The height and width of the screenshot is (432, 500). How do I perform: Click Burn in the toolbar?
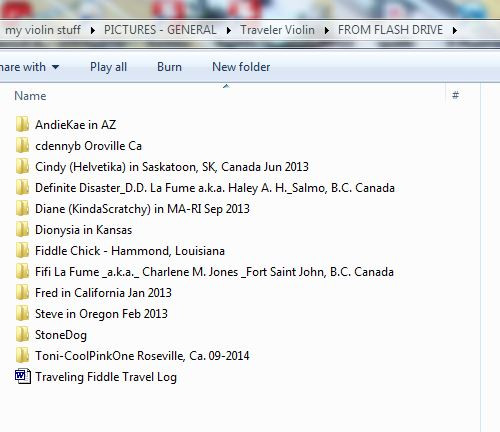pyautogui.click(x=169, y=67)
